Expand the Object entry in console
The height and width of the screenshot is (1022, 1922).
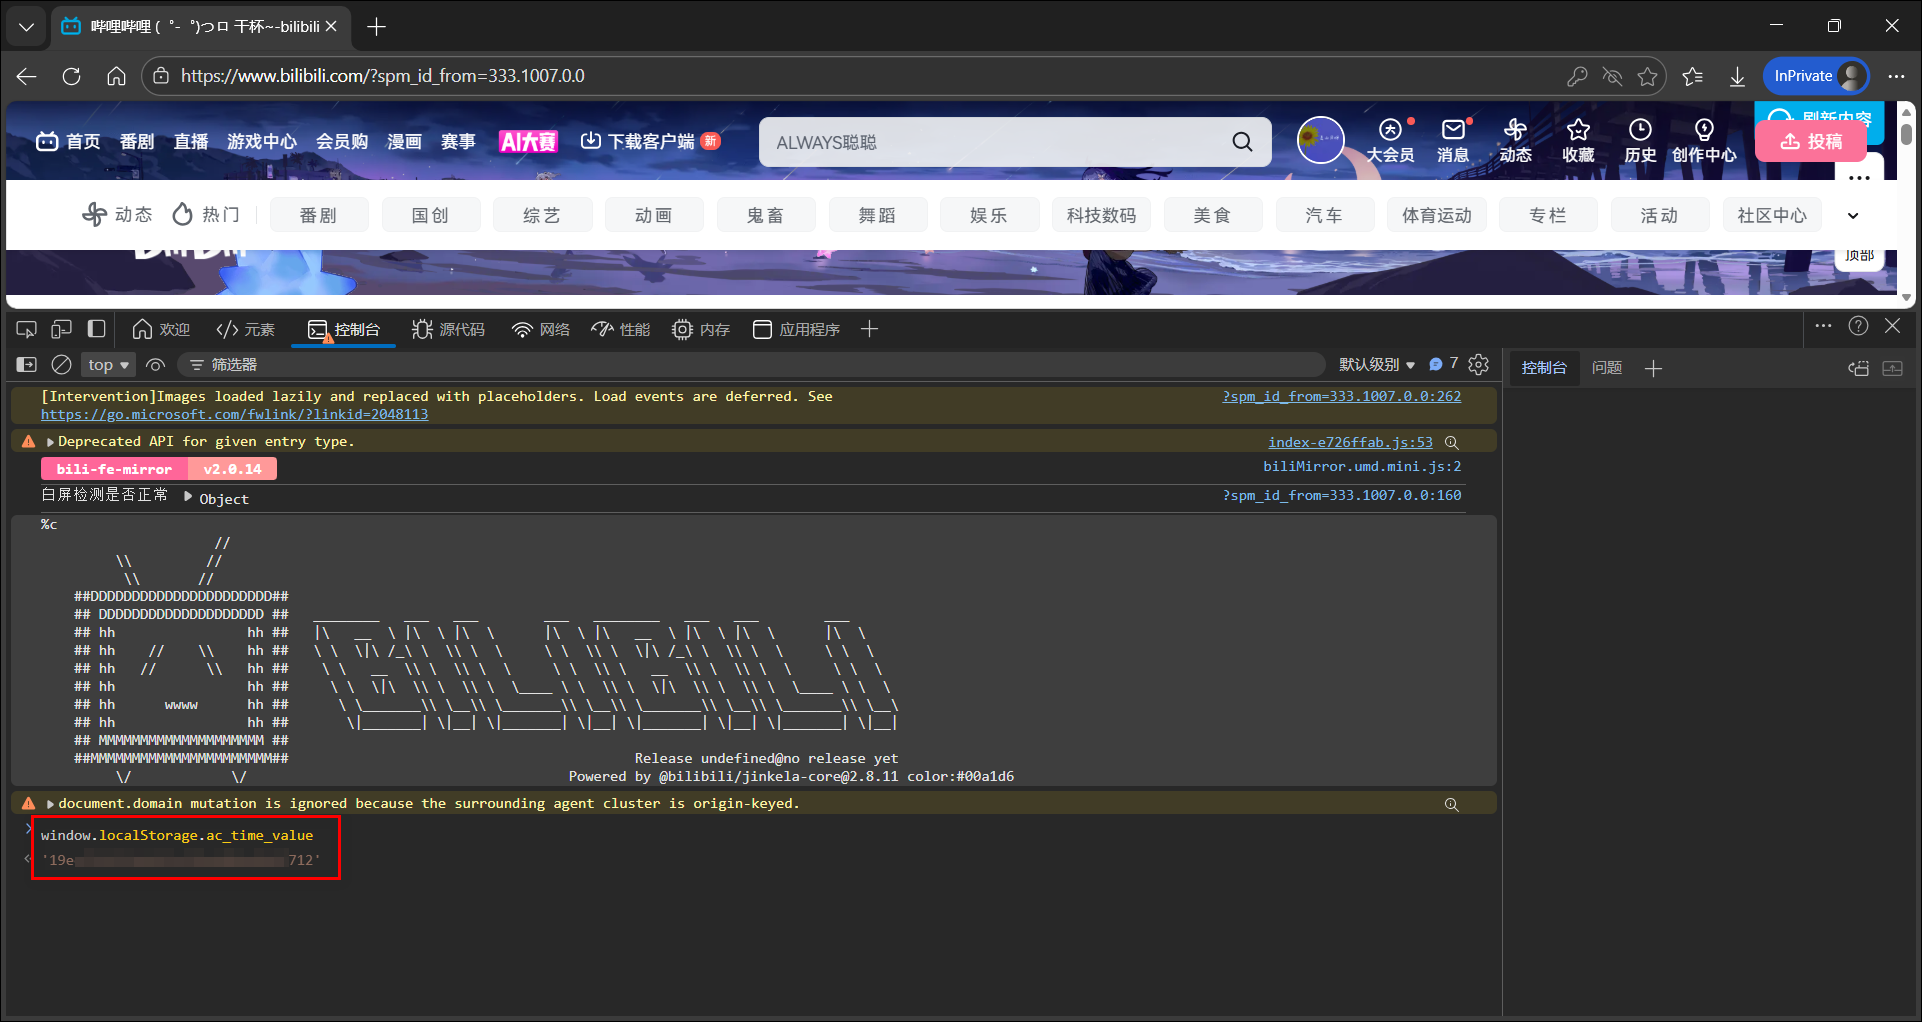188,497
